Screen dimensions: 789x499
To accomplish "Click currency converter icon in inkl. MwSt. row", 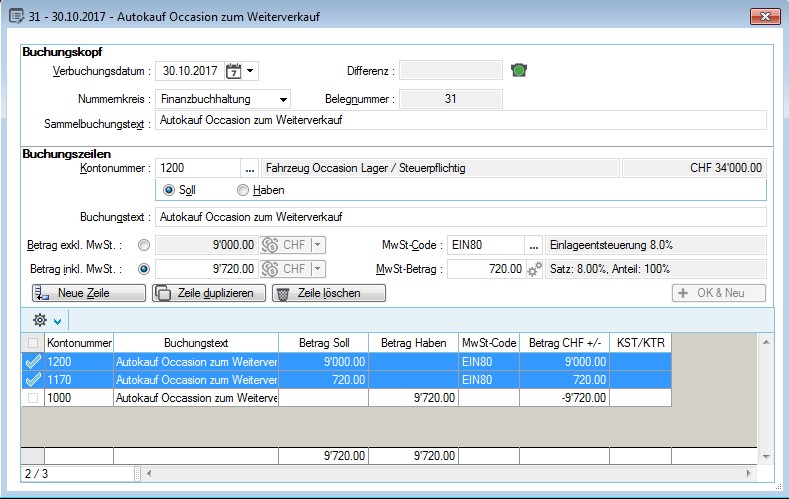I will [x=270, y=269].
